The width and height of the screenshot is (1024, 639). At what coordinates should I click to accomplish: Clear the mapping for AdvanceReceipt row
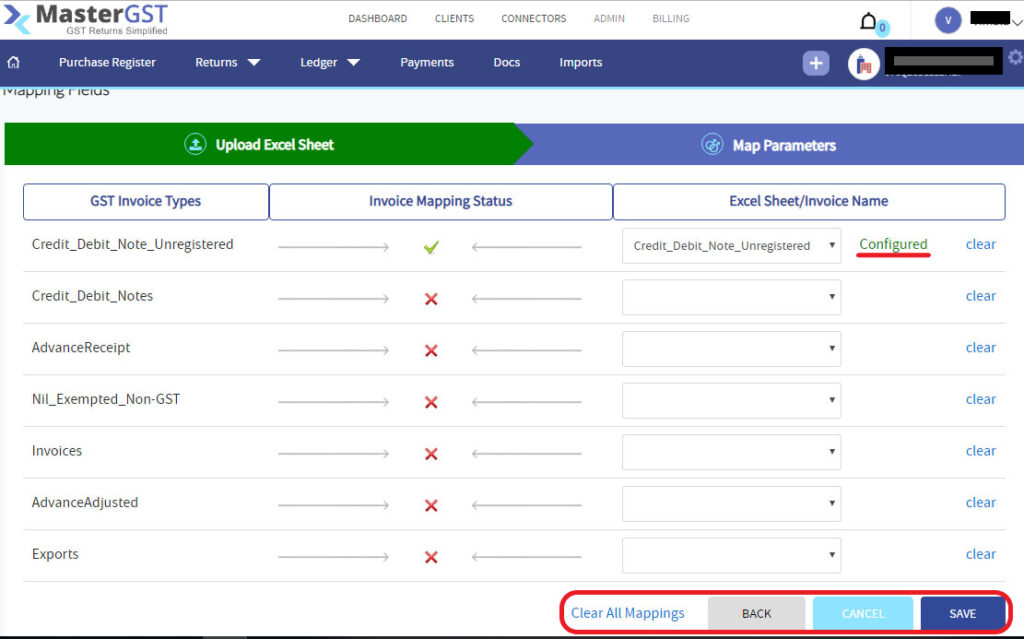(981, 347)
